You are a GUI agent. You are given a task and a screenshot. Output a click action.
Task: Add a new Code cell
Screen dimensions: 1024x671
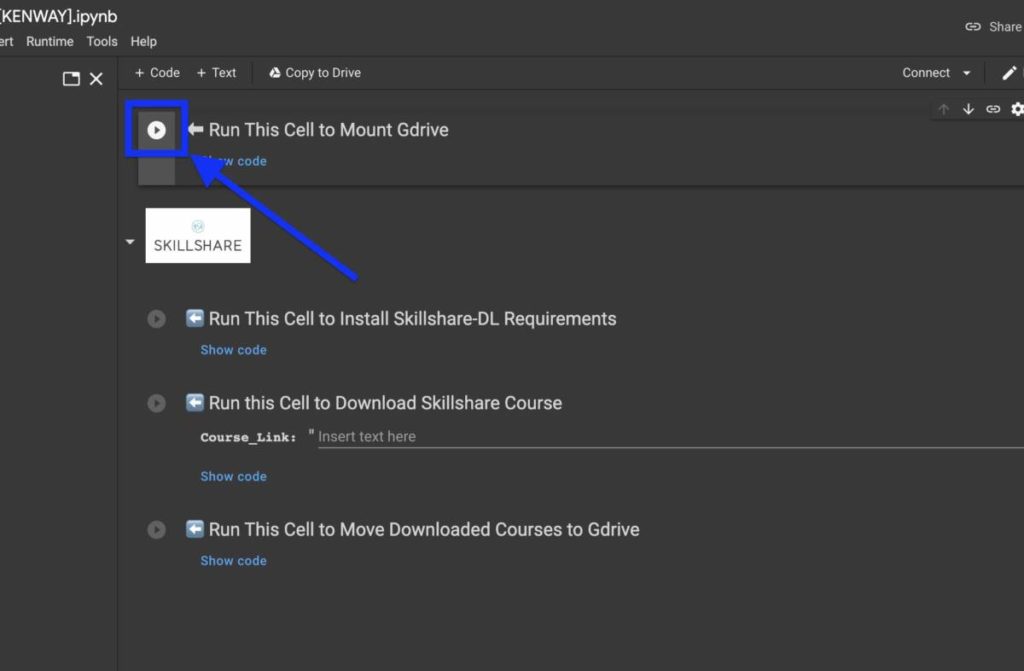(157, 73)
